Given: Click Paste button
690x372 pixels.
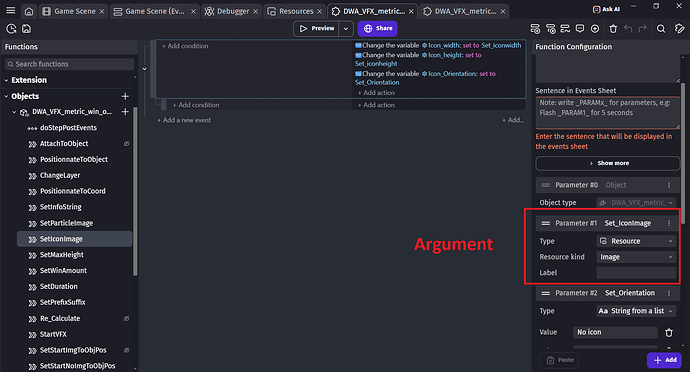Looking at the screenshot, I should coord(560,360).
